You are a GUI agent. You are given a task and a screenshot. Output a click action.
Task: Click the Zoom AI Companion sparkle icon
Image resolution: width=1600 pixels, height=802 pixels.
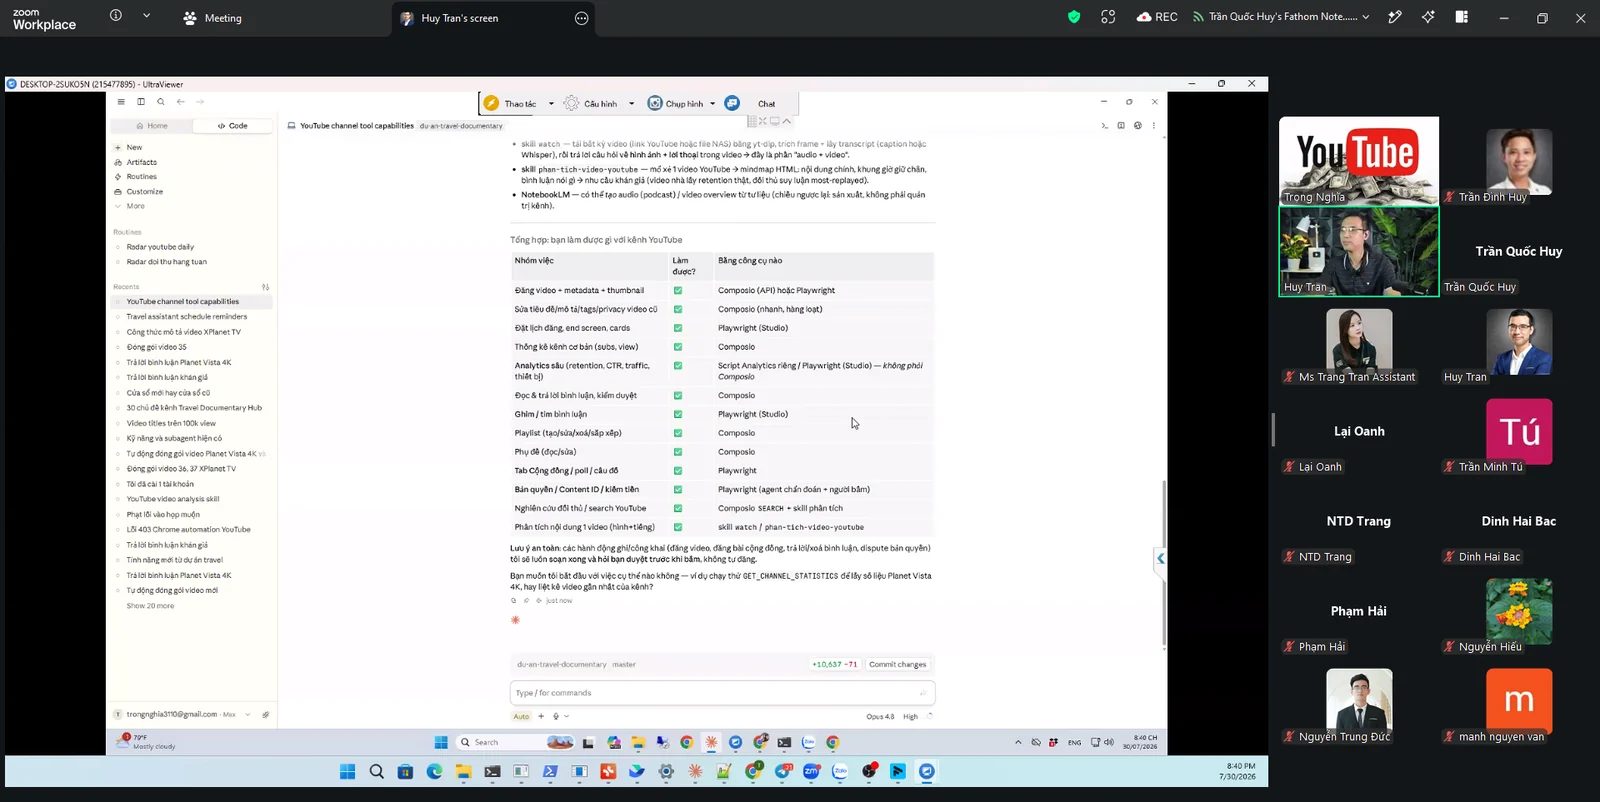tap(1428, 17)
